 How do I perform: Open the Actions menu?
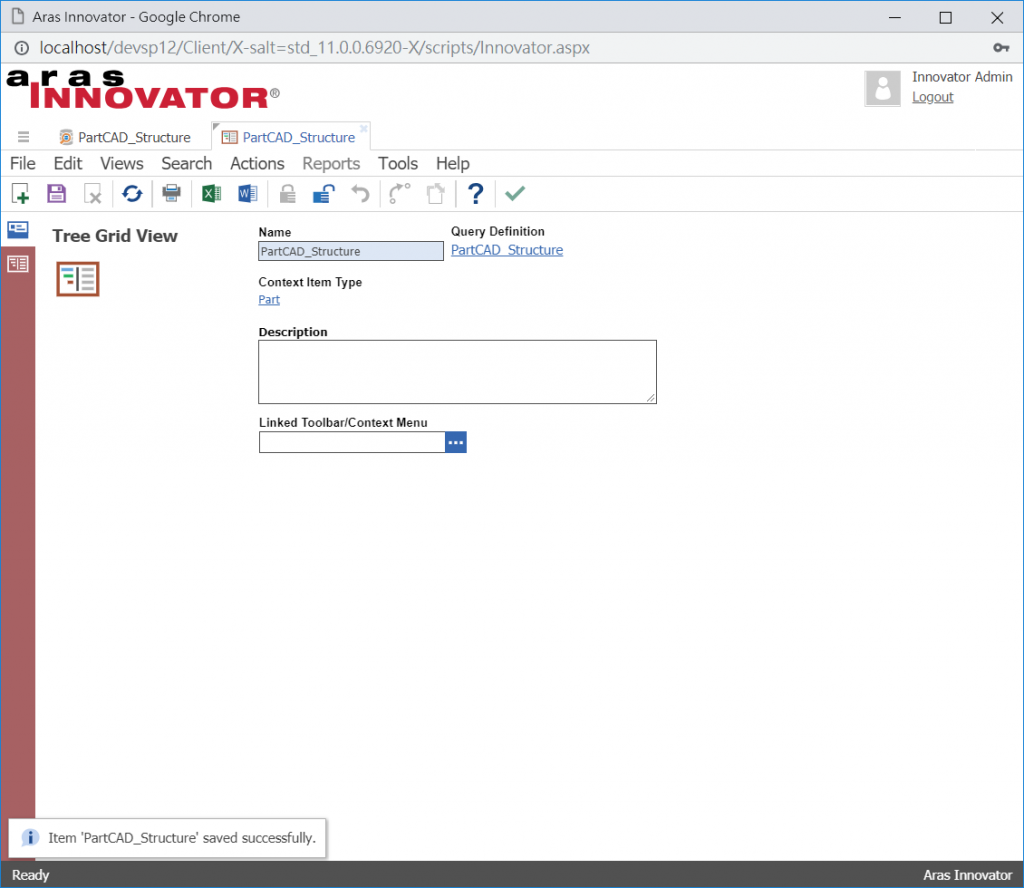pyautogui.click(x=257, y=163)
